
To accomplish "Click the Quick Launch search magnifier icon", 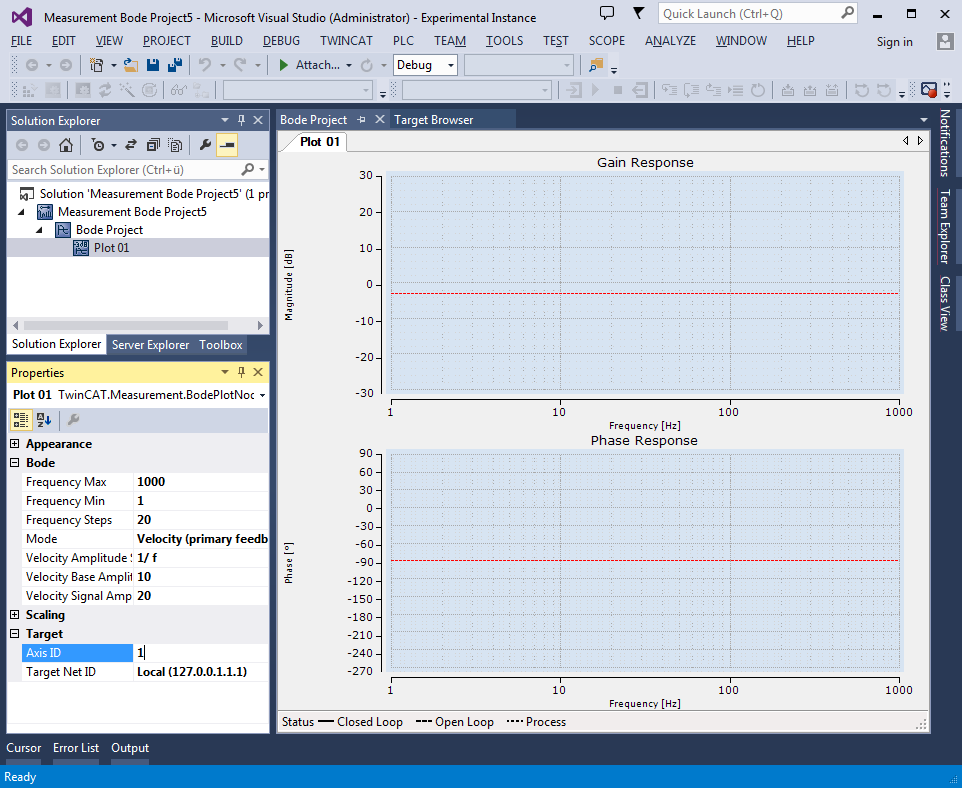I will tap(847, 13).
